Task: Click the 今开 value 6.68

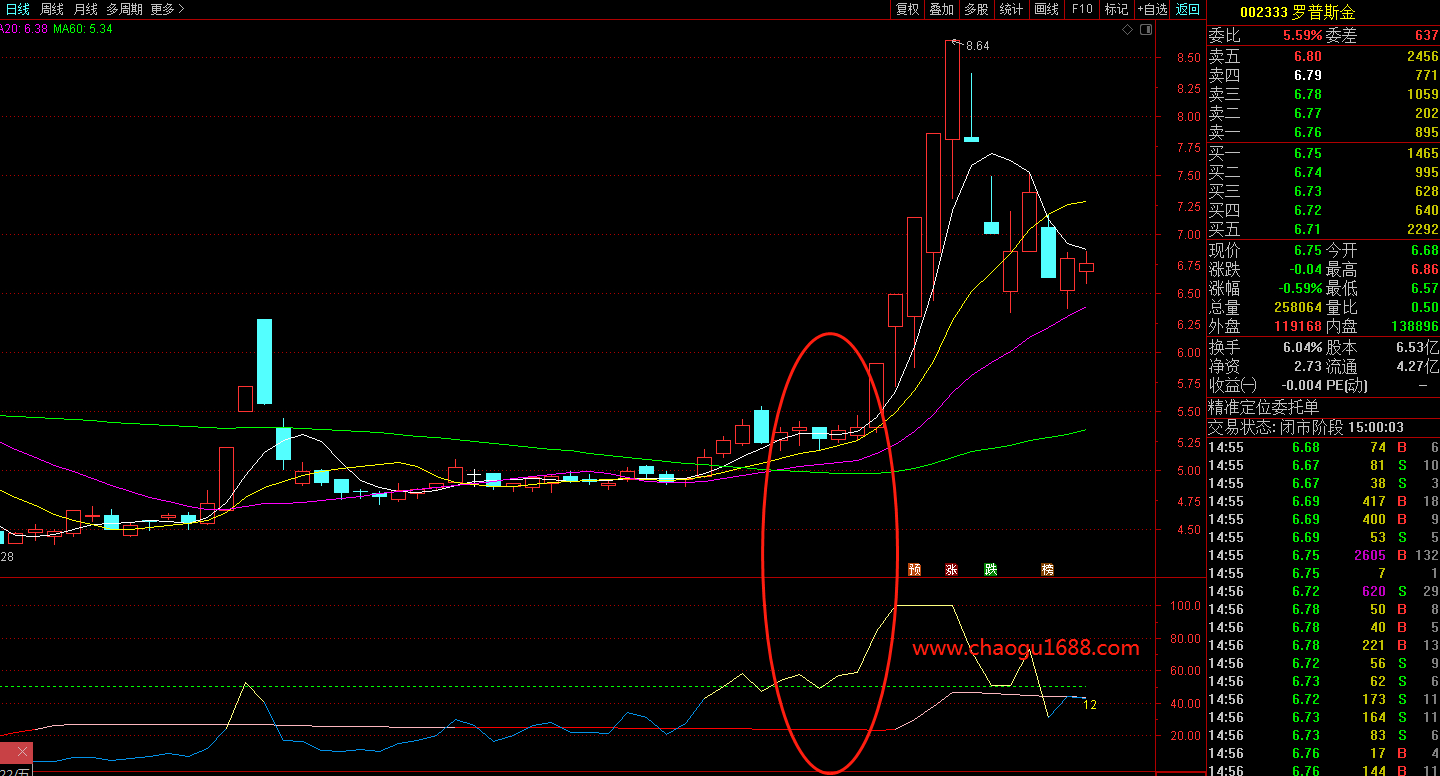Action: click(x=1424, y=250)
